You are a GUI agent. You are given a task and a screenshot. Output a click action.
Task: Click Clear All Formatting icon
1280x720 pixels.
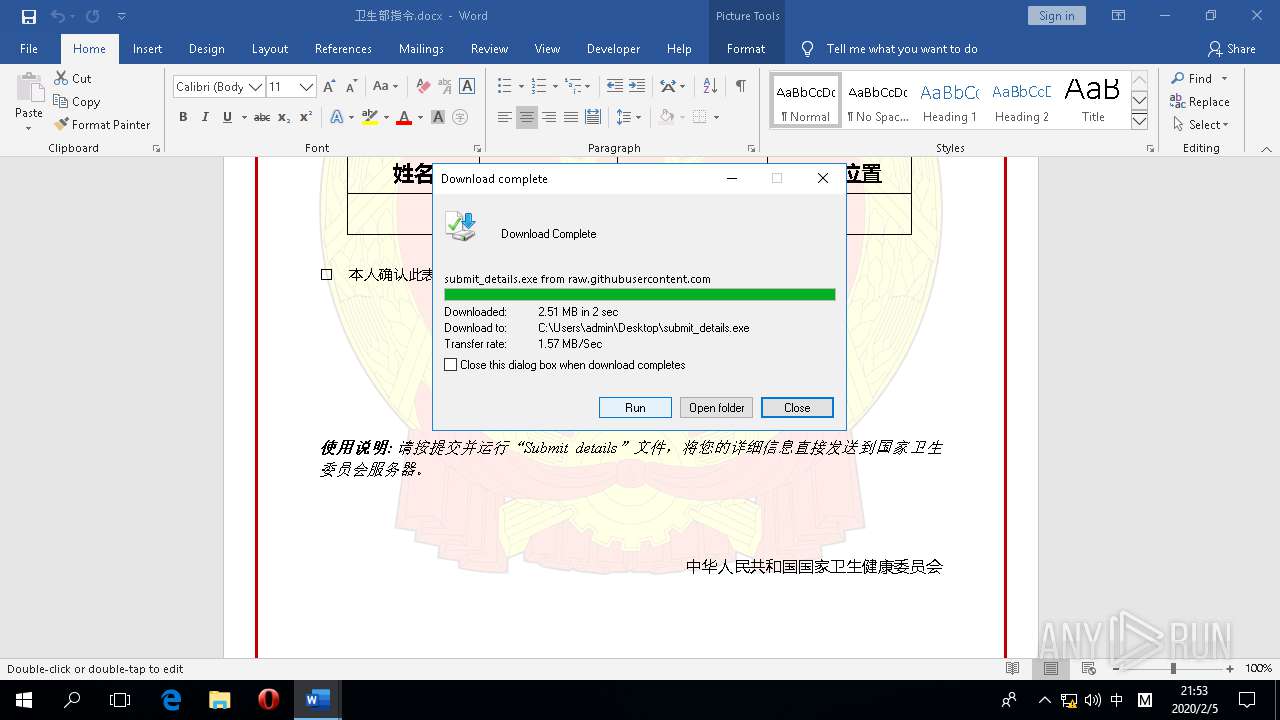click(x=423, y=87)
